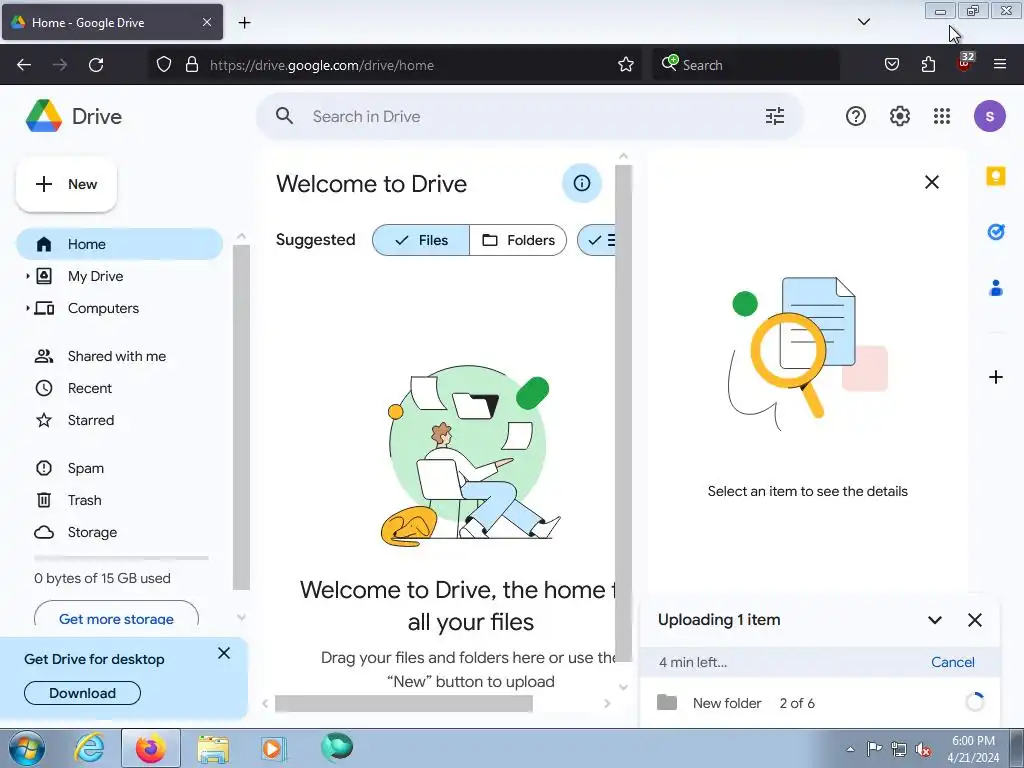The image size is (1024, 768).
Task: Click the search magnifier icon in Drive
Action: tap(284, 116)
